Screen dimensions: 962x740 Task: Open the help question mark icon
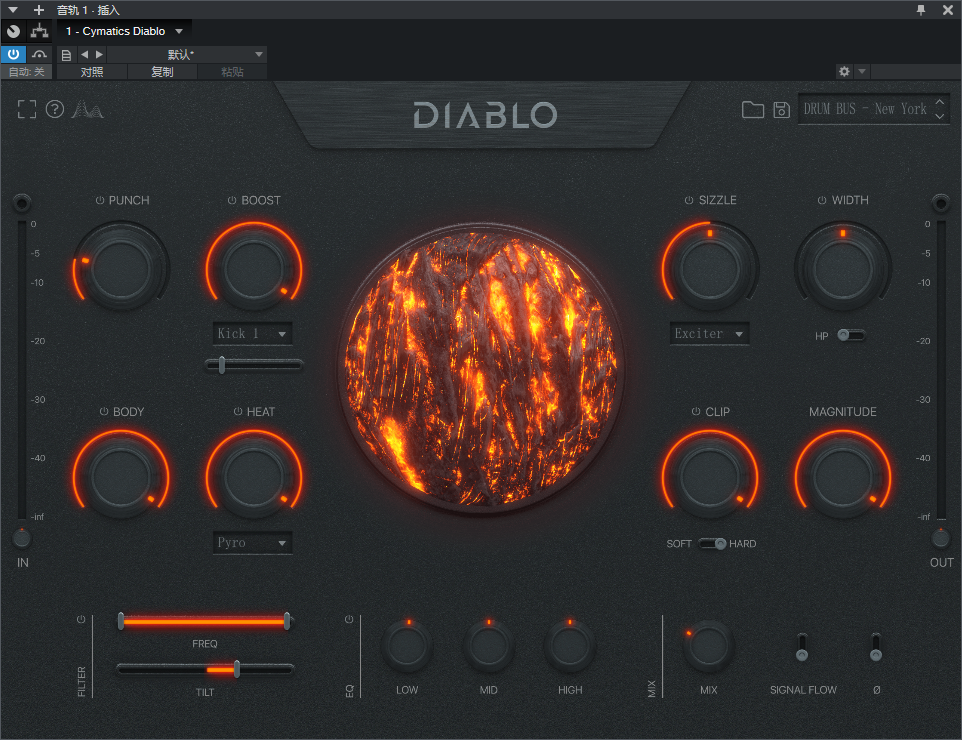[x=55, y=109]
